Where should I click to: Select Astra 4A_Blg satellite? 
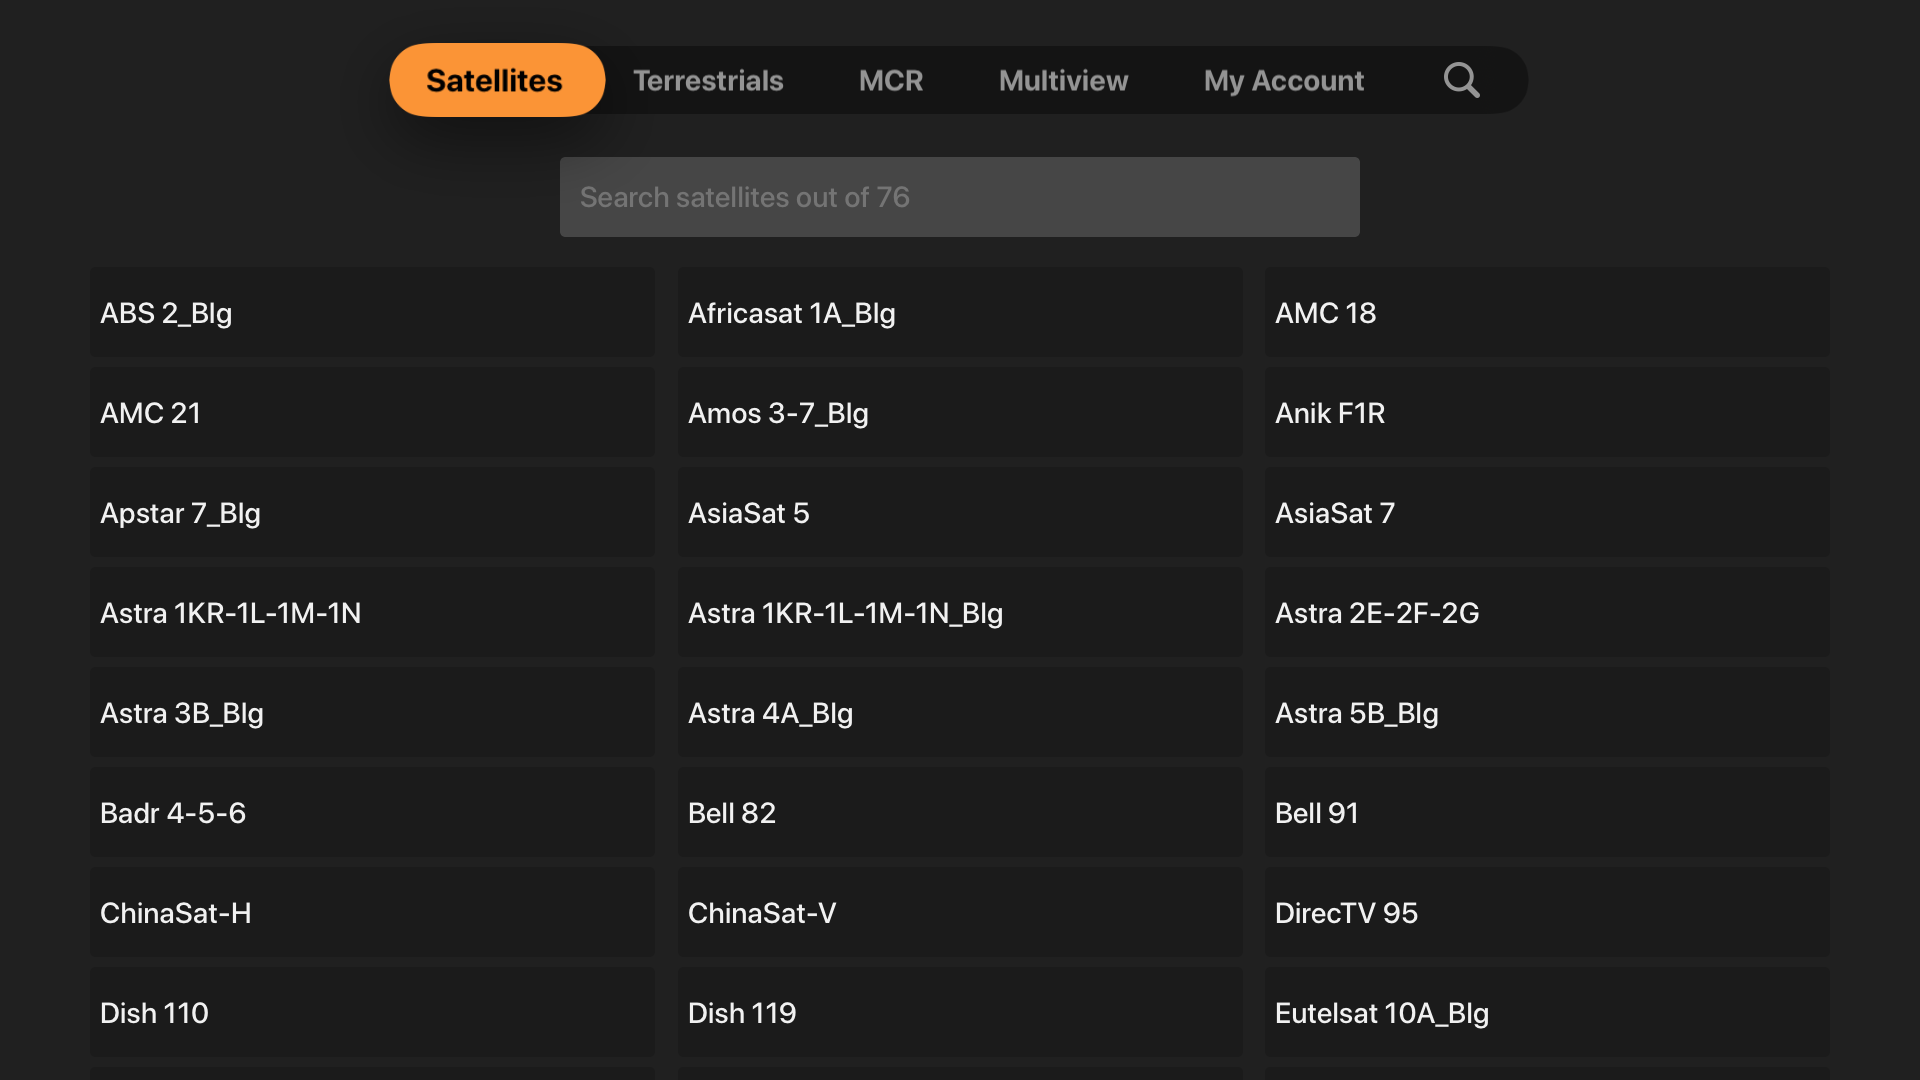(960, 713)
